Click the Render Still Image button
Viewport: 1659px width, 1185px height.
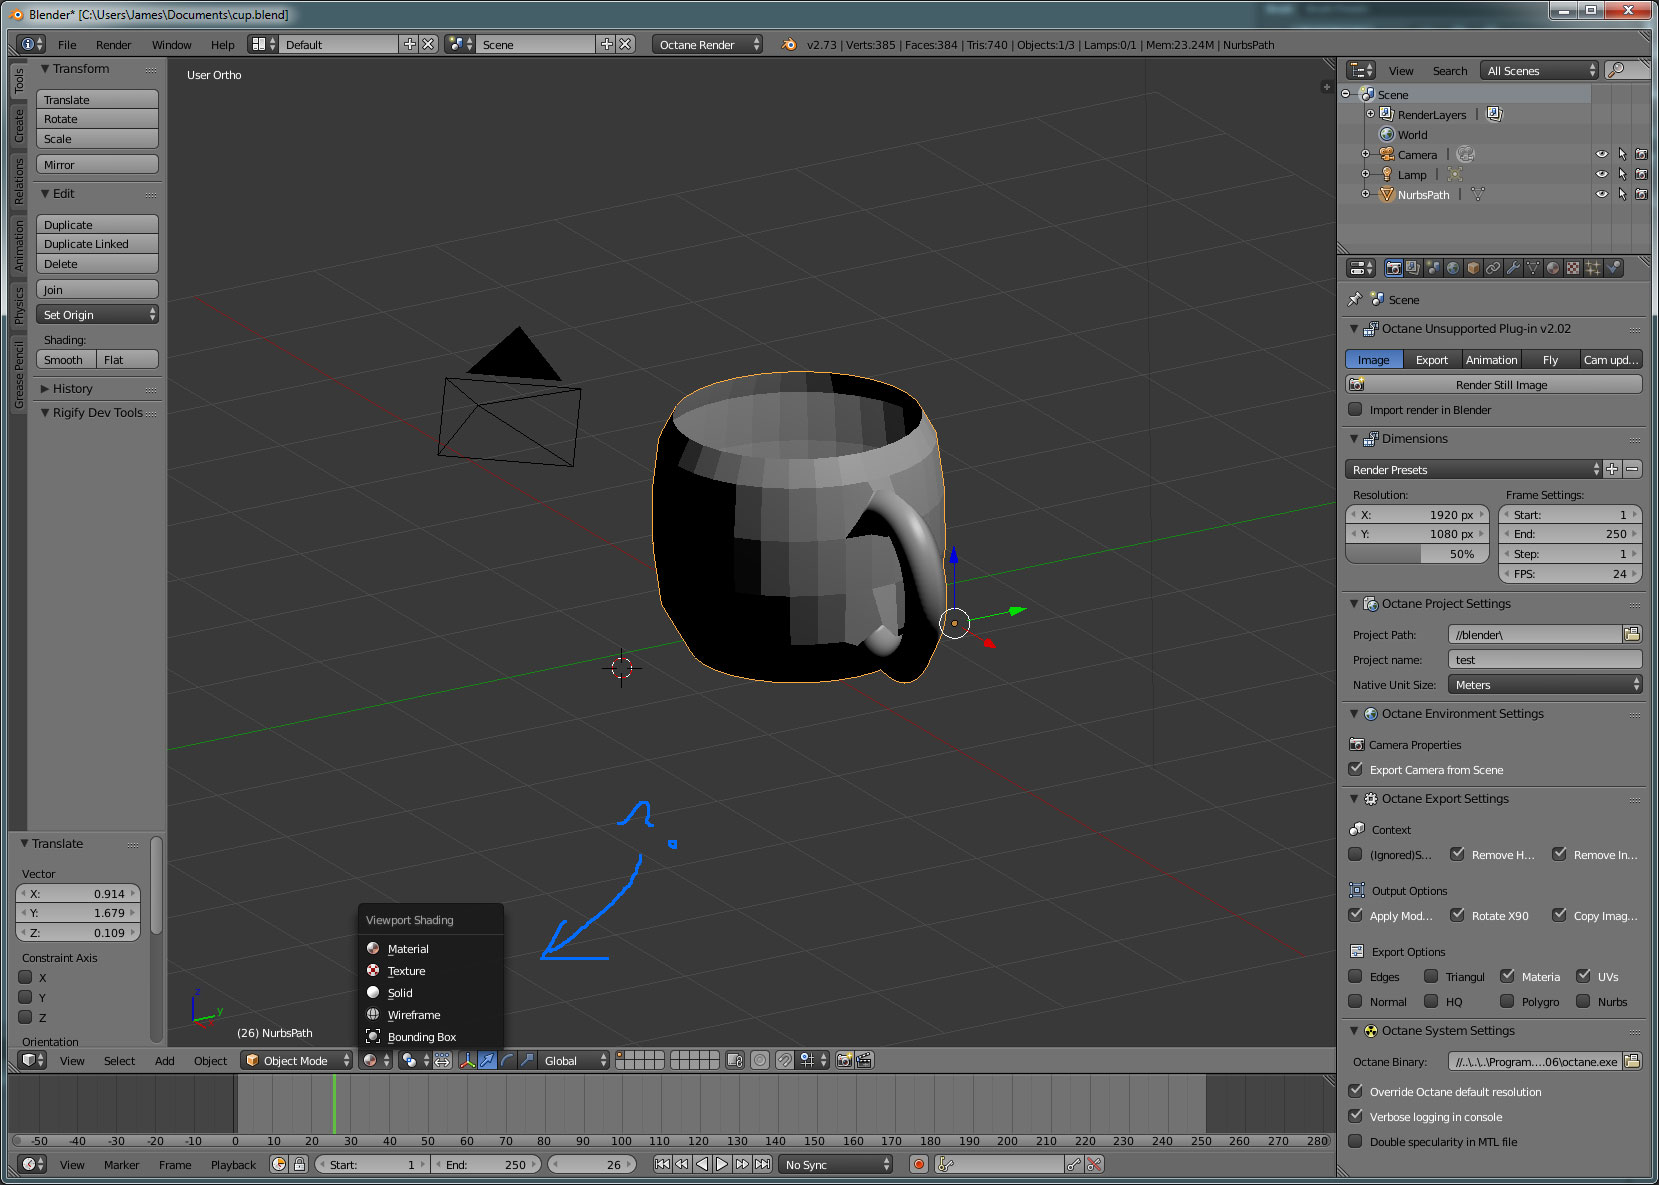point(1494,385)
